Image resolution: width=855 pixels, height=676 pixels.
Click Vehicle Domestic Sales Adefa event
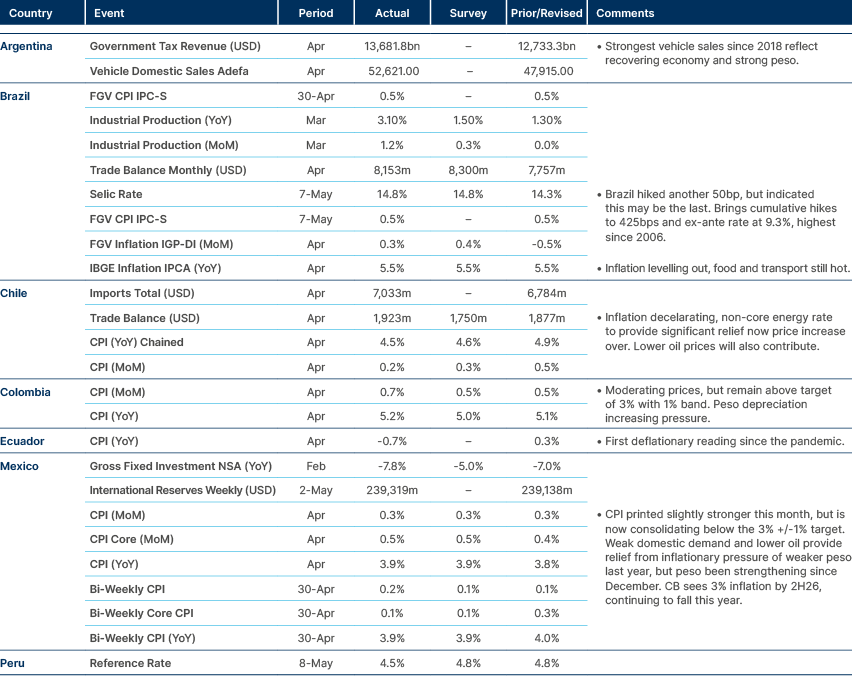pyautogui.click(x=169, y=71)
